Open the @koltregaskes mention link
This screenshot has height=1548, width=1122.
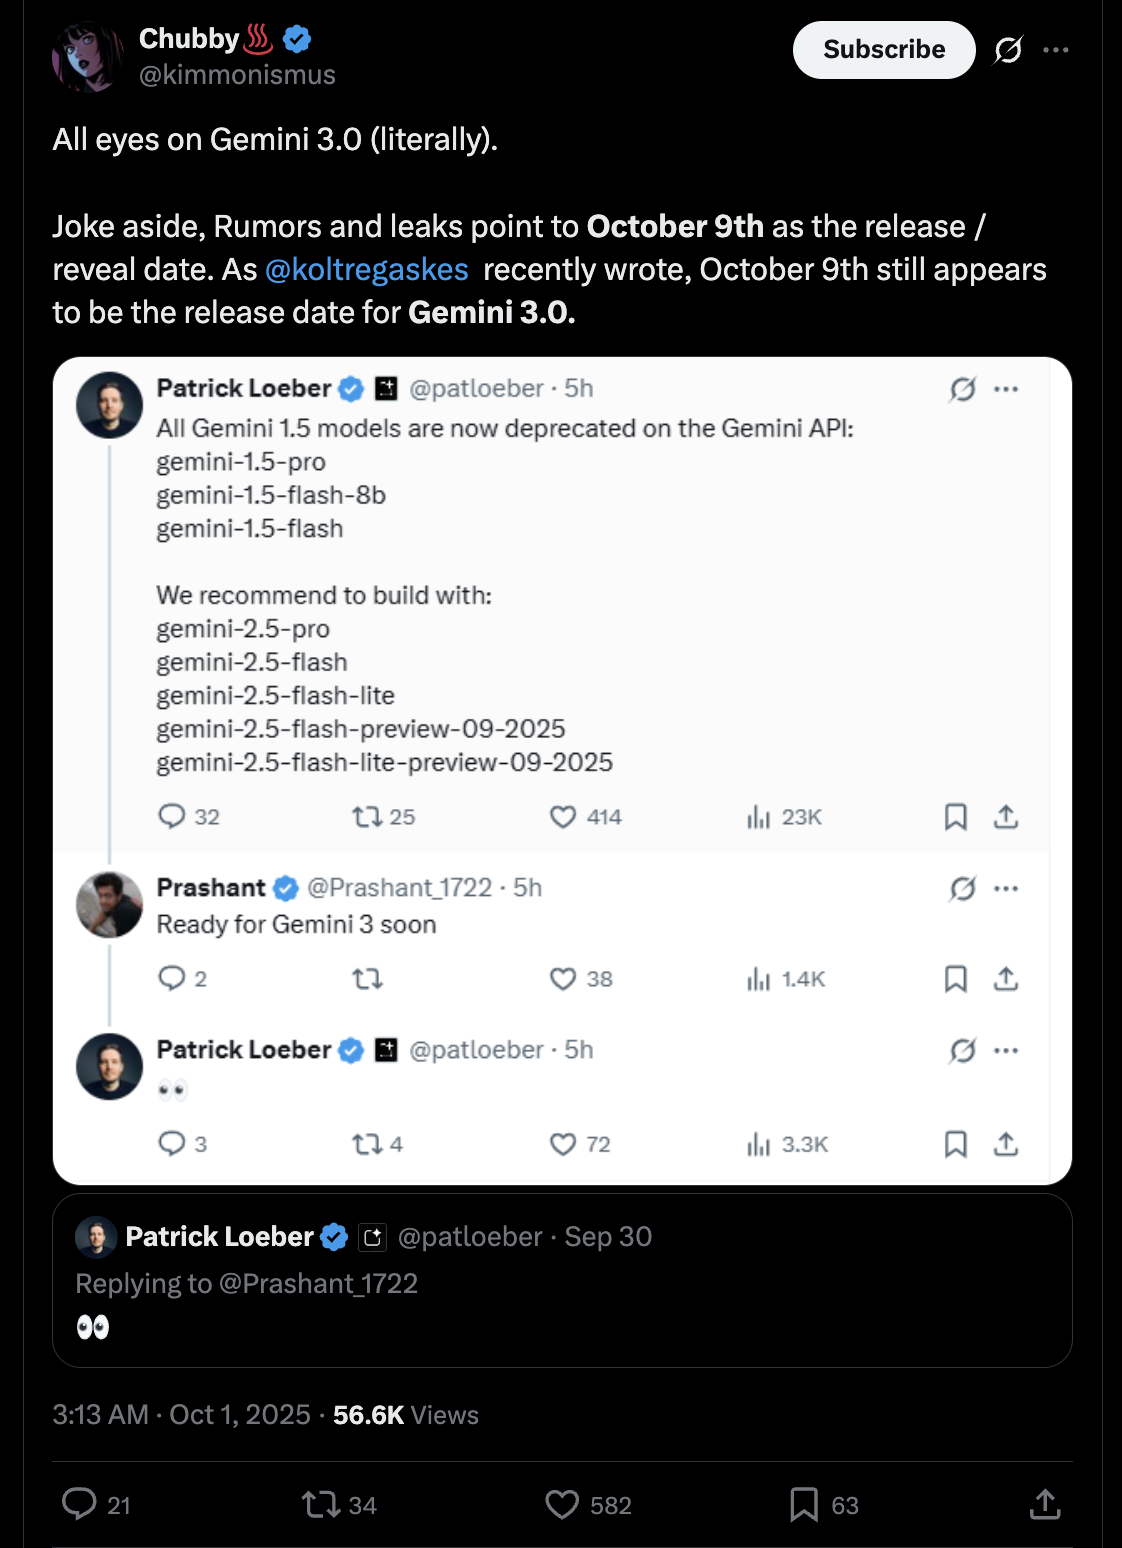click(x=366, y=270)
